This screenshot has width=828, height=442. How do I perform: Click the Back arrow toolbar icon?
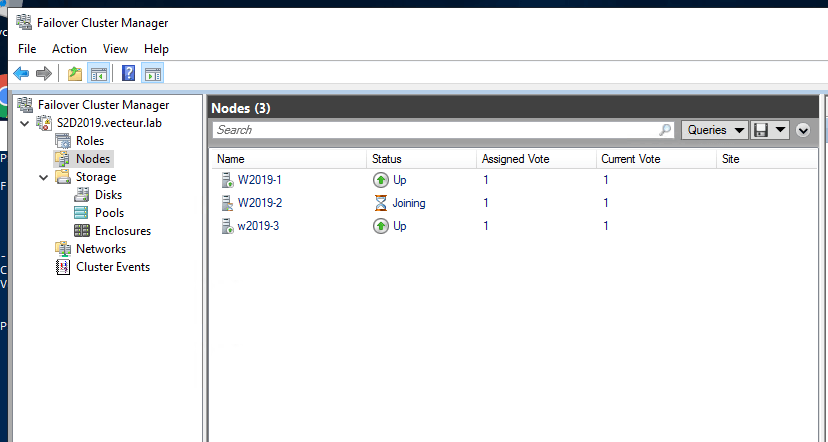[21, 73]
